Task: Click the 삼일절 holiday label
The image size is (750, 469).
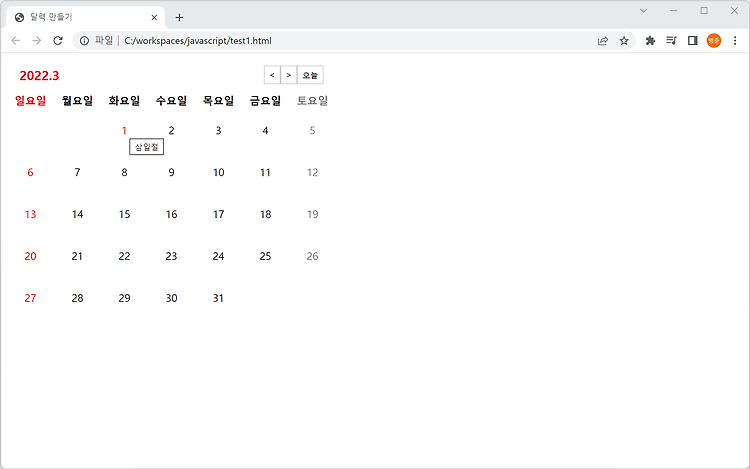Action: click(146, 147)
